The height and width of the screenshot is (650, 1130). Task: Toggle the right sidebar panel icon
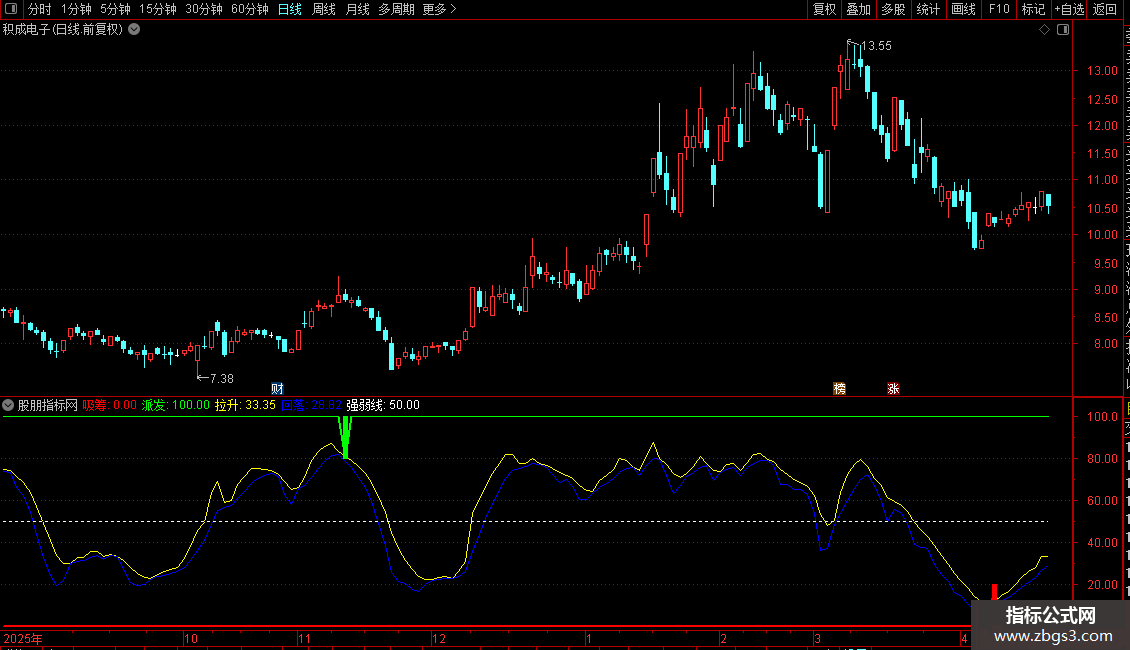pos(1063,30)
